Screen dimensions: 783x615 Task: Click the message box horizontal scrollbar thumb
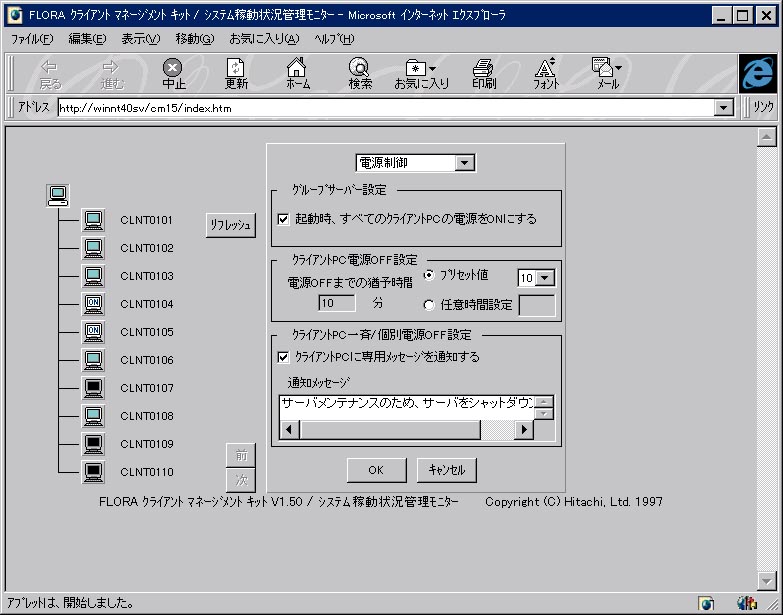[390, 430]
